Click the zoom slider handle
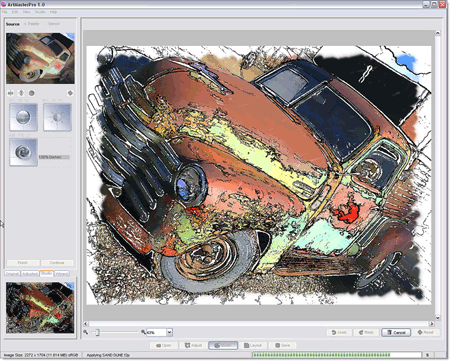The image size is (450, 361). 97,332
